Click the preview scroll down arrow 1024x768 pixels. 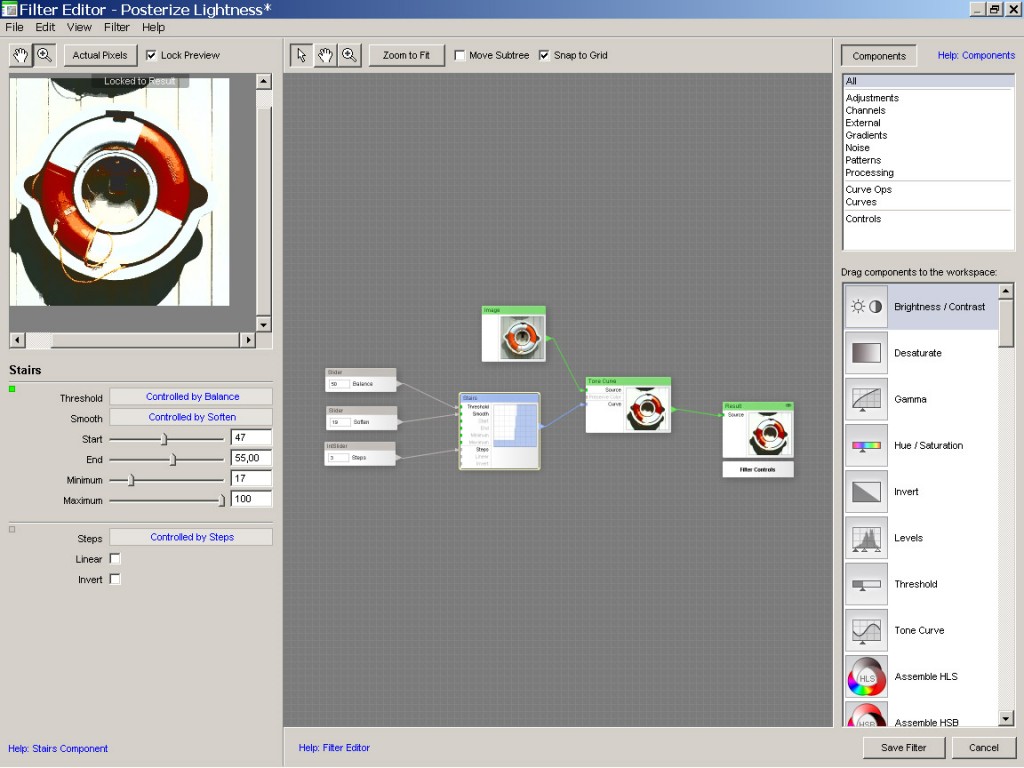pos(263,325)
